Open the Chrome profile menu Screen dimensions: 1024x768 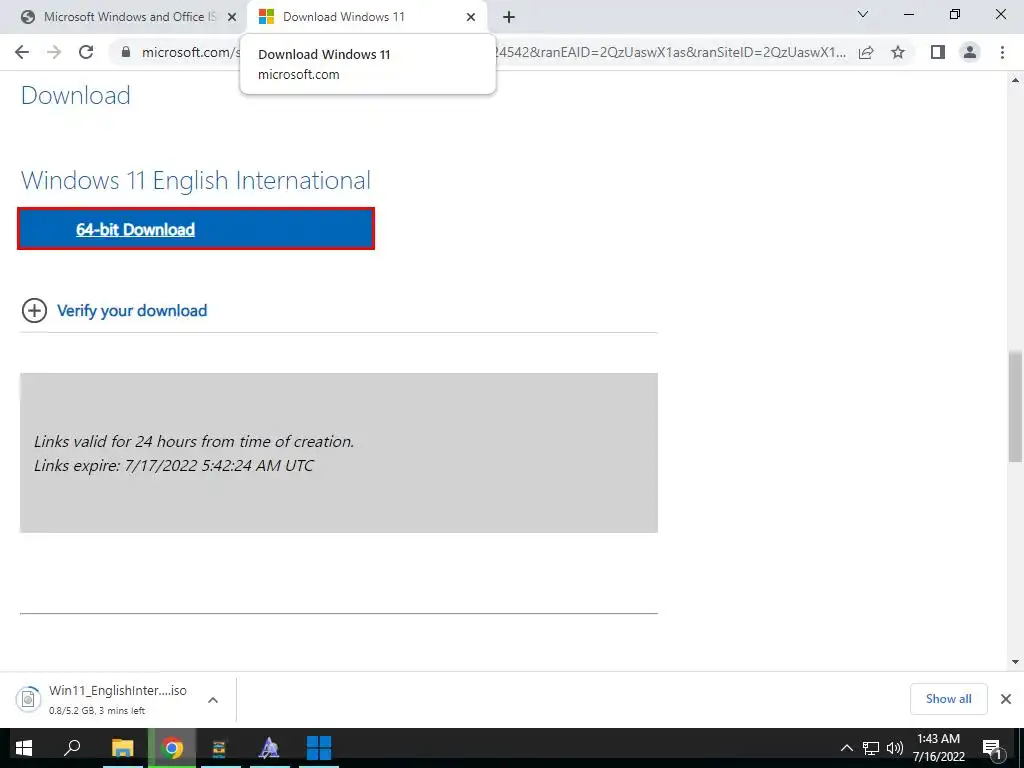[970, 52]
